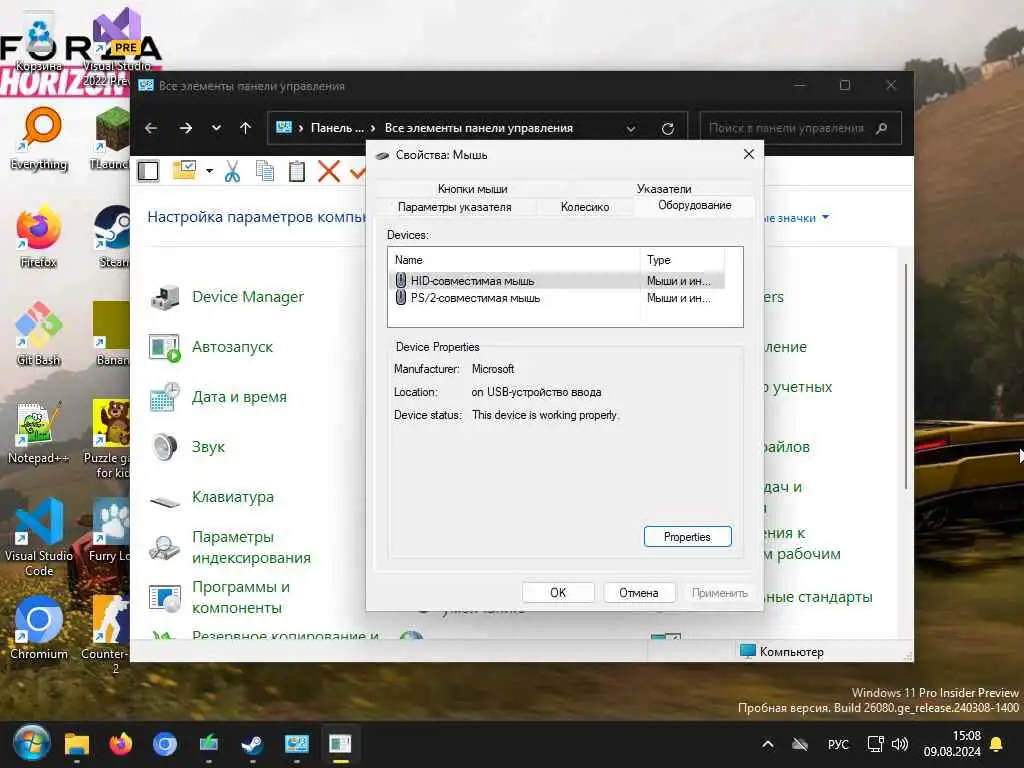Open the Chromium desktop shortcut
This screenshot has height=768, width=1024.
click(x=39, y=628)
